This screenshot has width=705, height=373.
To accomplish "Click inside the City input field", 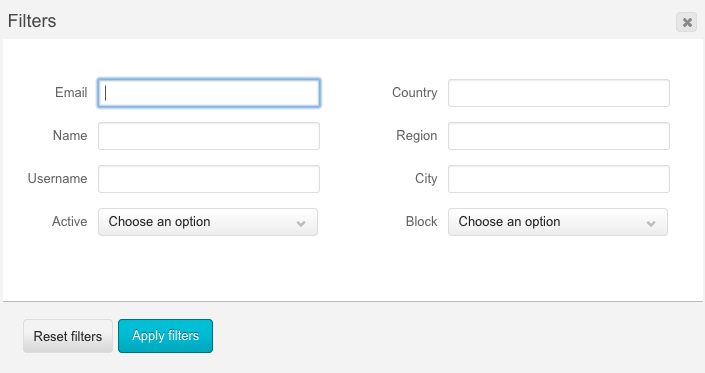I will (x=558, y=179).
